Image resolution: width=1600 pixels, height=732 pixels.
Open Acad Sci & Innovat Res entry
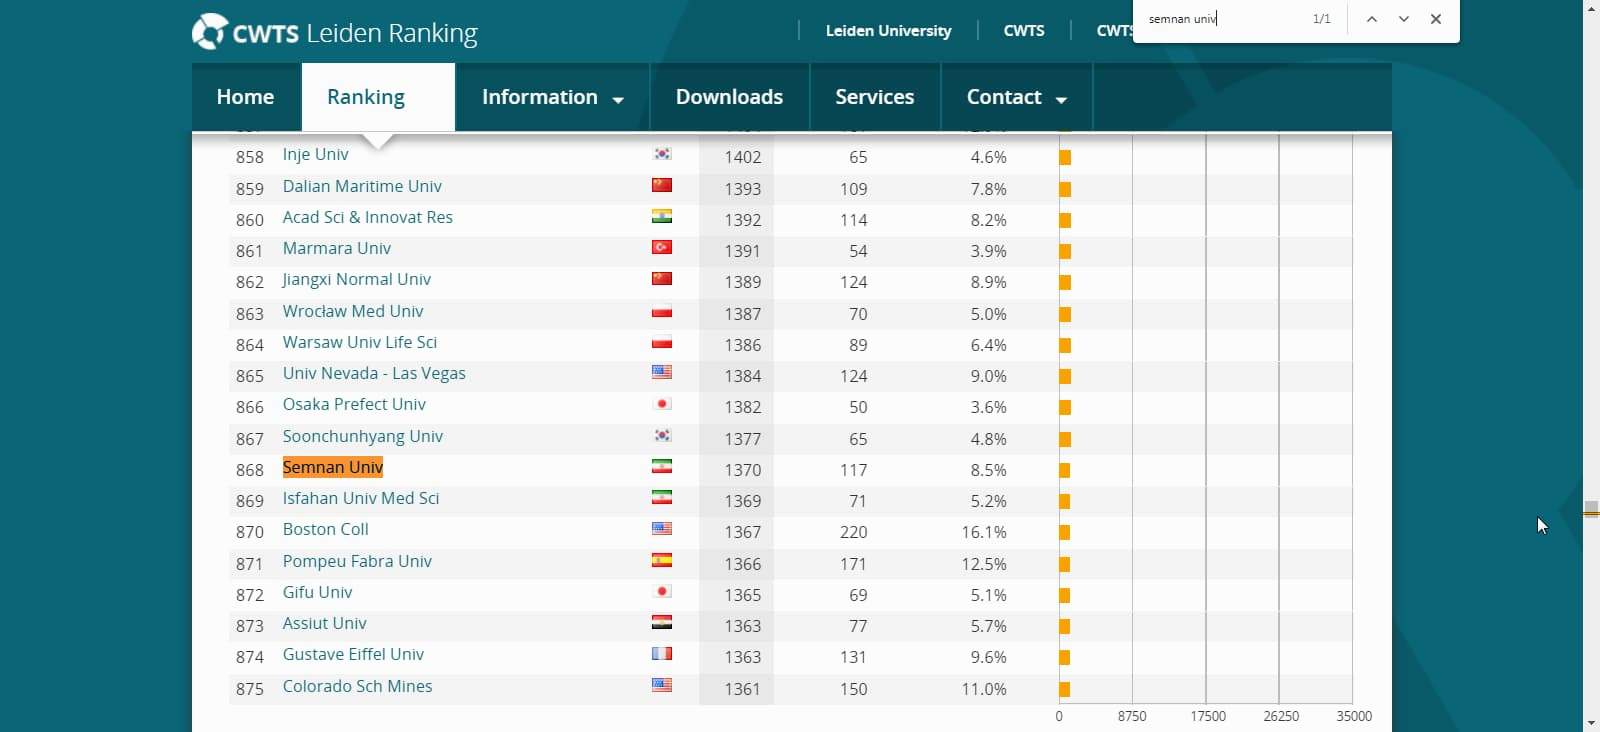[x=368, y=217]
